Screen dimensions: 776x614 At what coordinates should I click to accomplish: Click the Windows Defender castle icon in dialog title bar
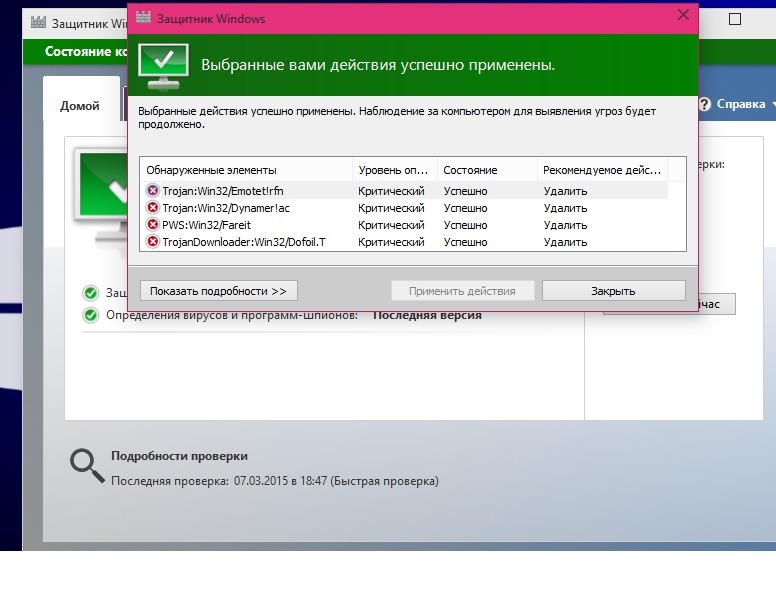coord(143,18)
